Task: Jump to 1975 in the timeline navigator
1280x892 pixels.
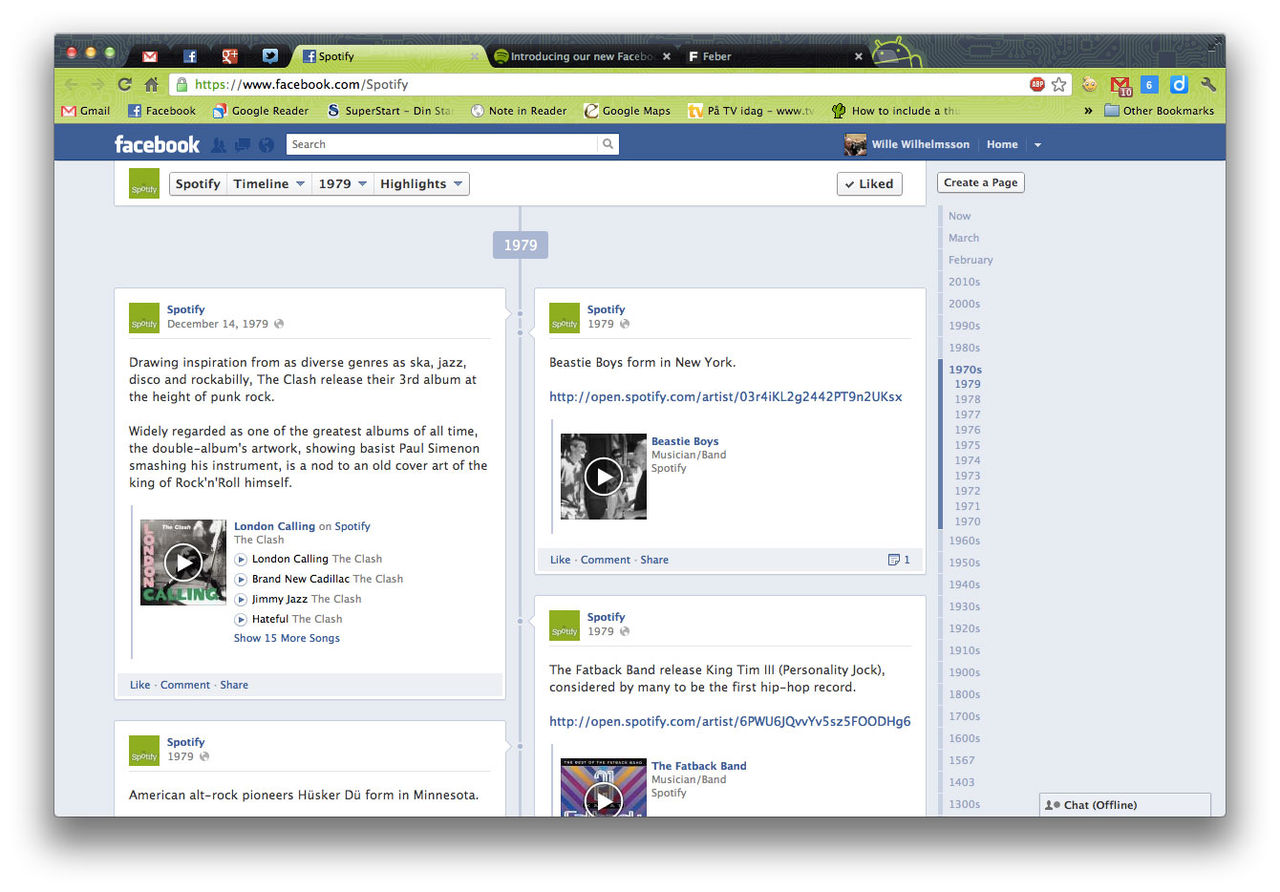Action: pyautogui.click(x=966, y=445)
